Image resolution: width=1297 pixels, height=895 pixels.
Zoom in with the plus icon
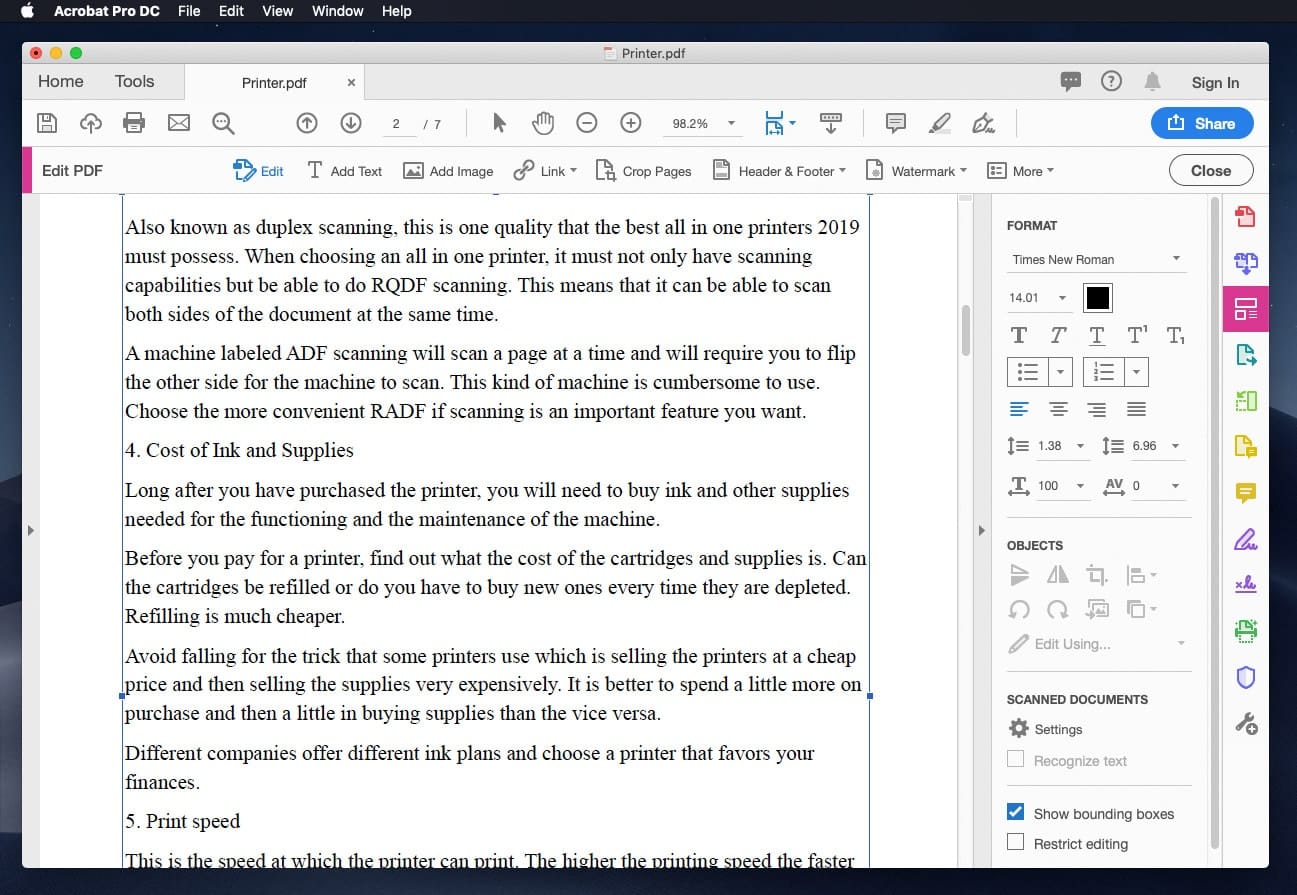pos(631,123)
